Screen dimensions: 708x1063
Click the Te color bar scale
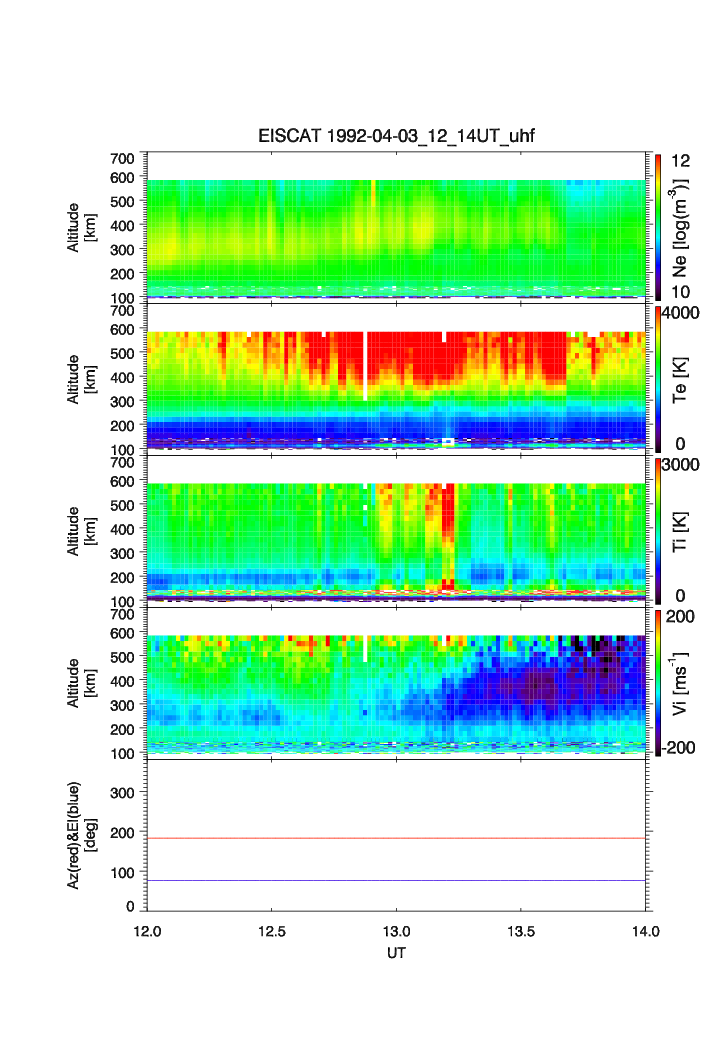(x=658, y=379)
